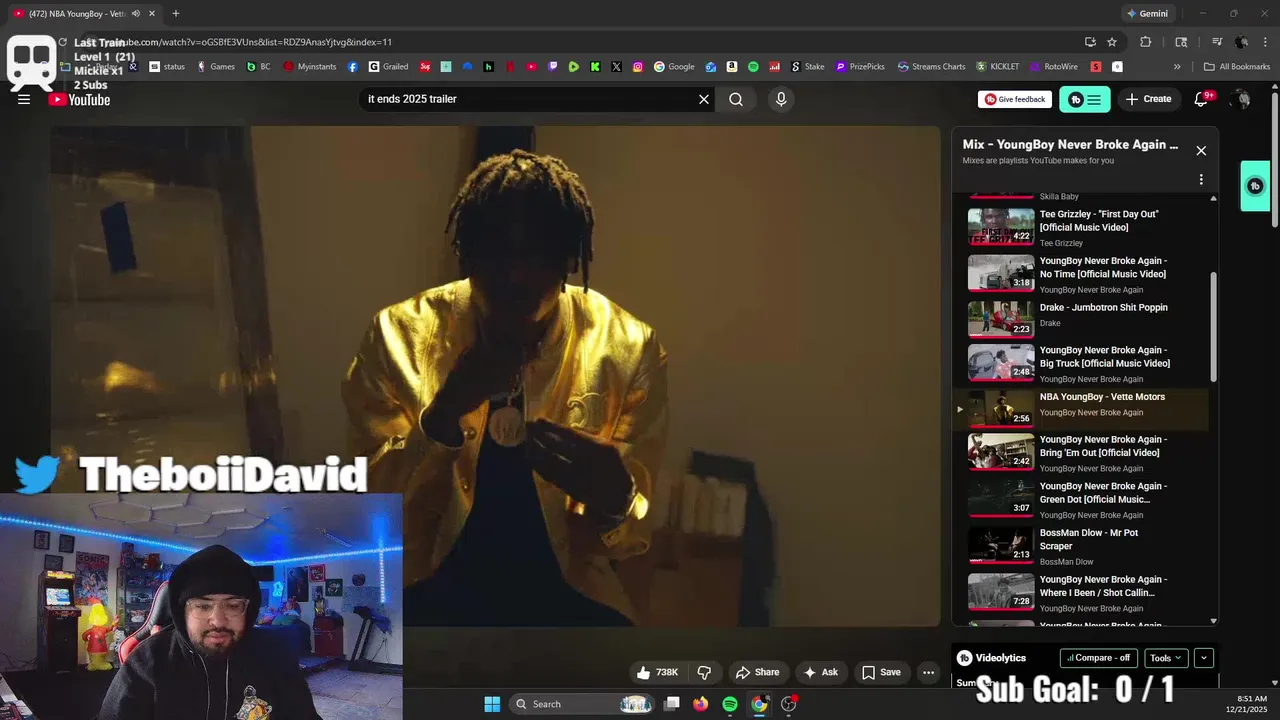Open the KICKLET bookmark
The width and height of the screenshot is (1280, 720).
pyautogui.click(x=998, y=67)
